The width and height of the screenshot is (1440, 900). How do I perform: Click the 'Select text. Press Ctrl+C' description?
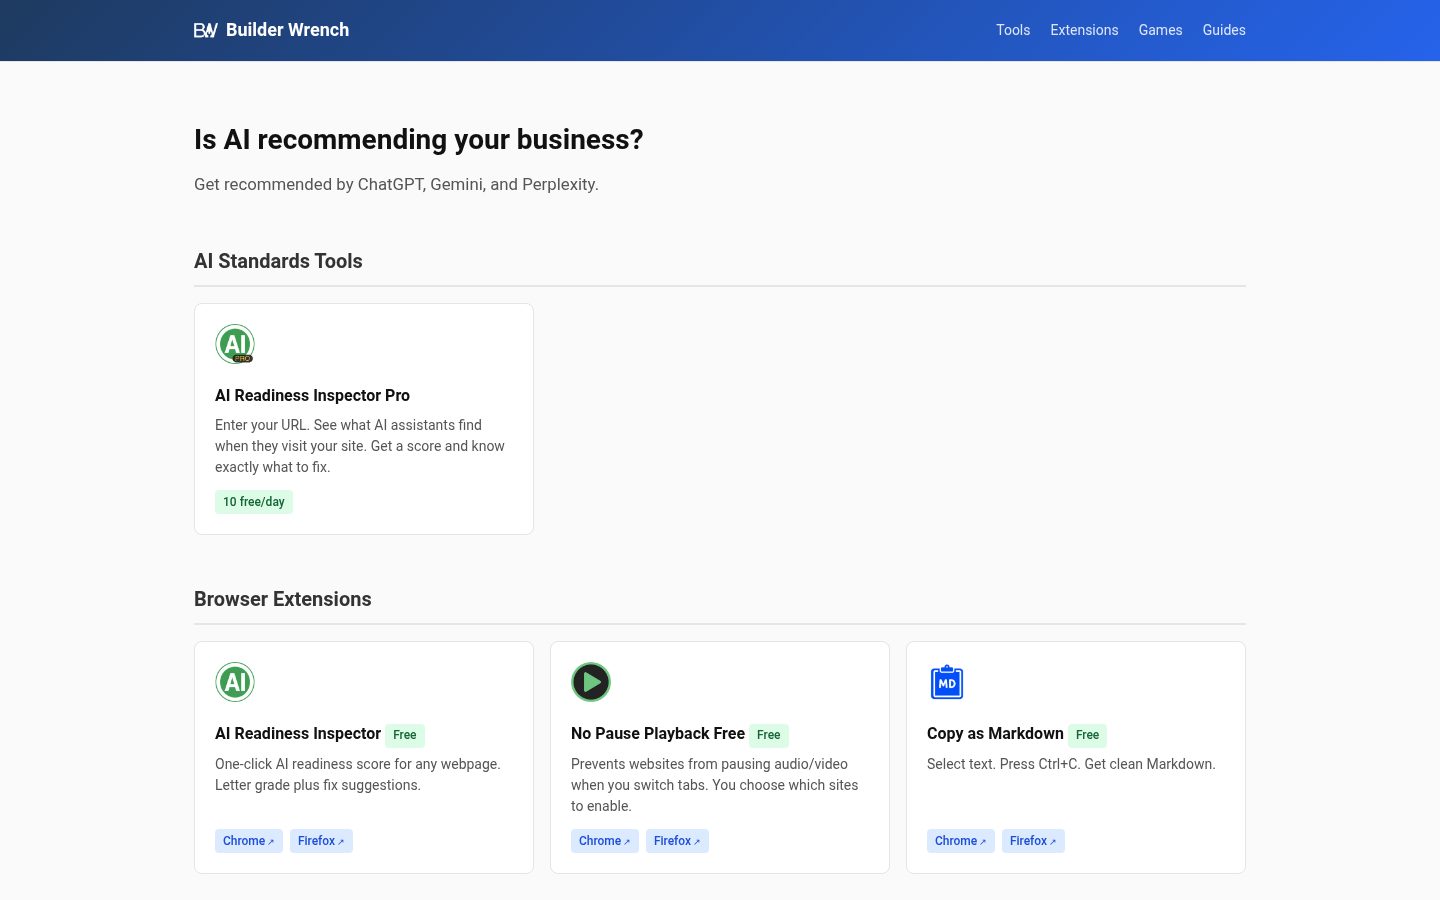click(x=1071, y=764)
